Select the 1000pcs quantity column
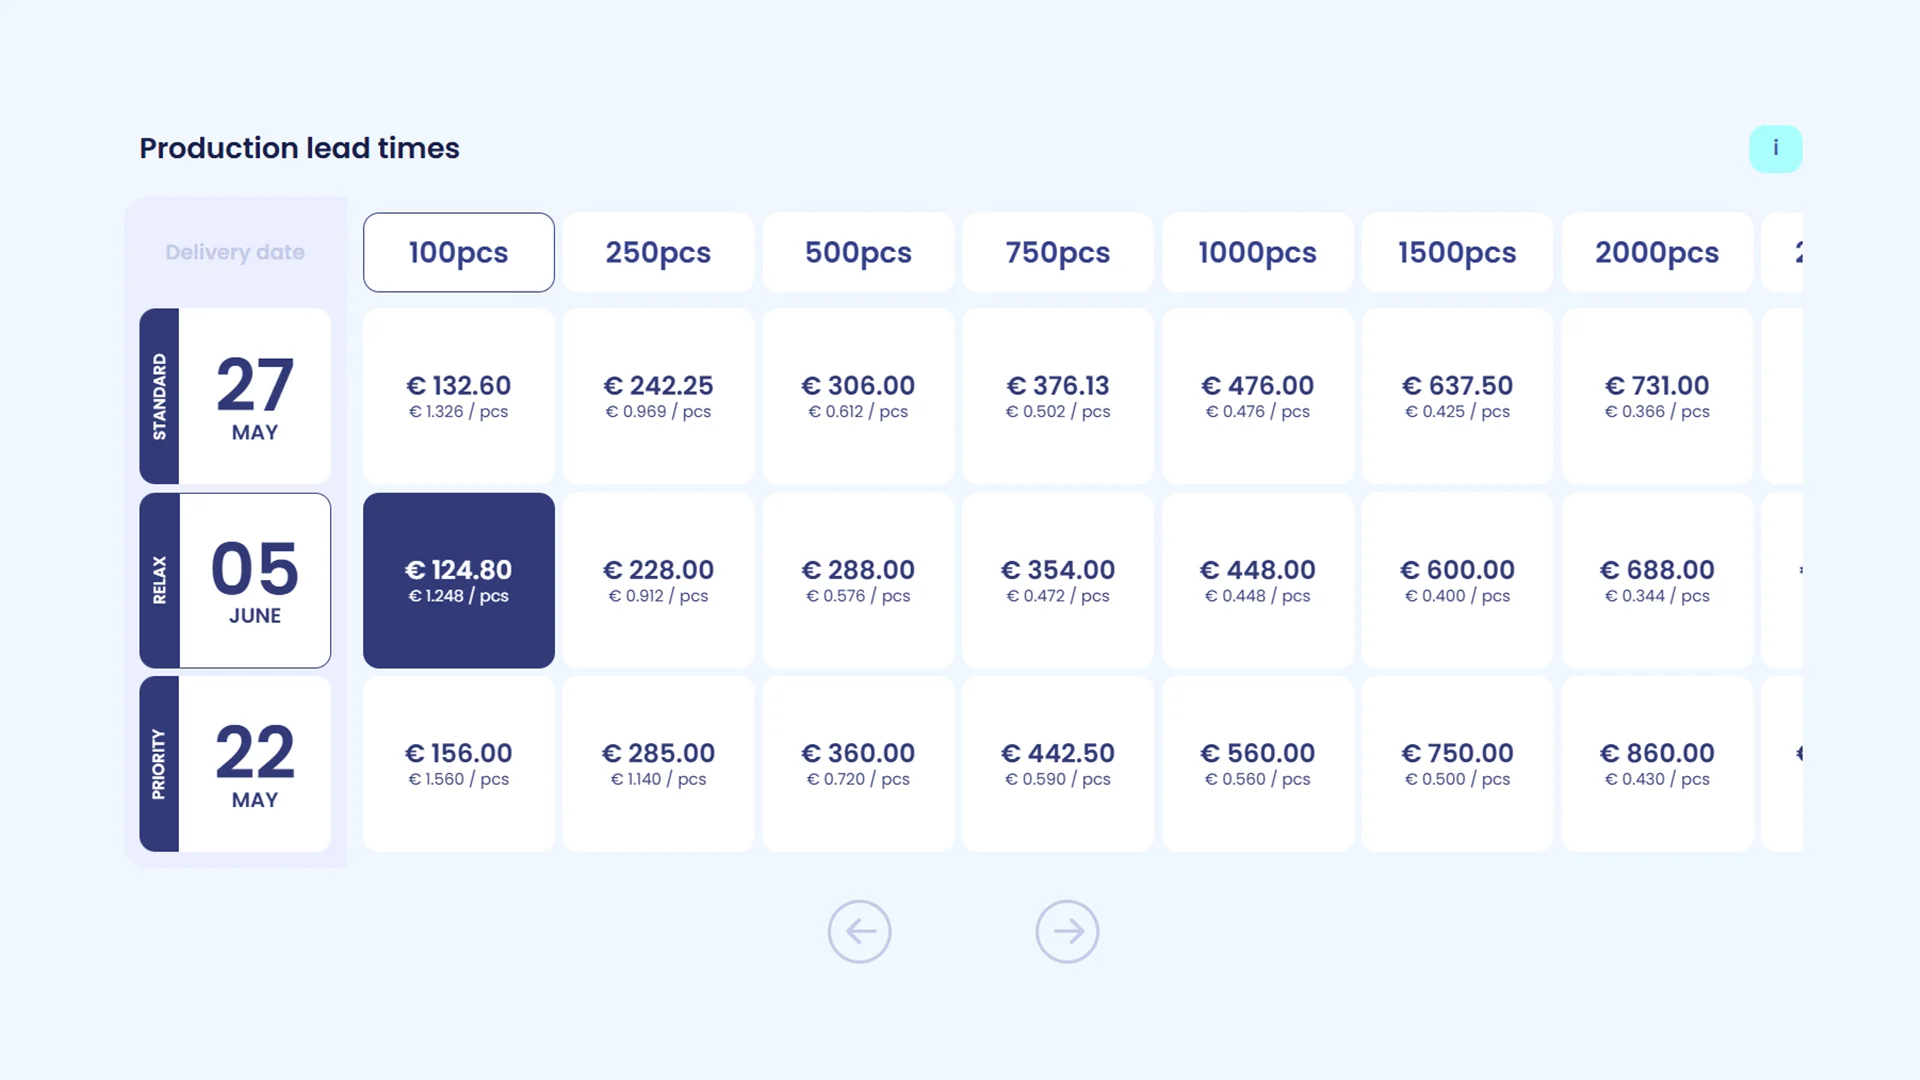Image resolution: width=1920 pixels, height=1080 pixels. coord(1258,252)
